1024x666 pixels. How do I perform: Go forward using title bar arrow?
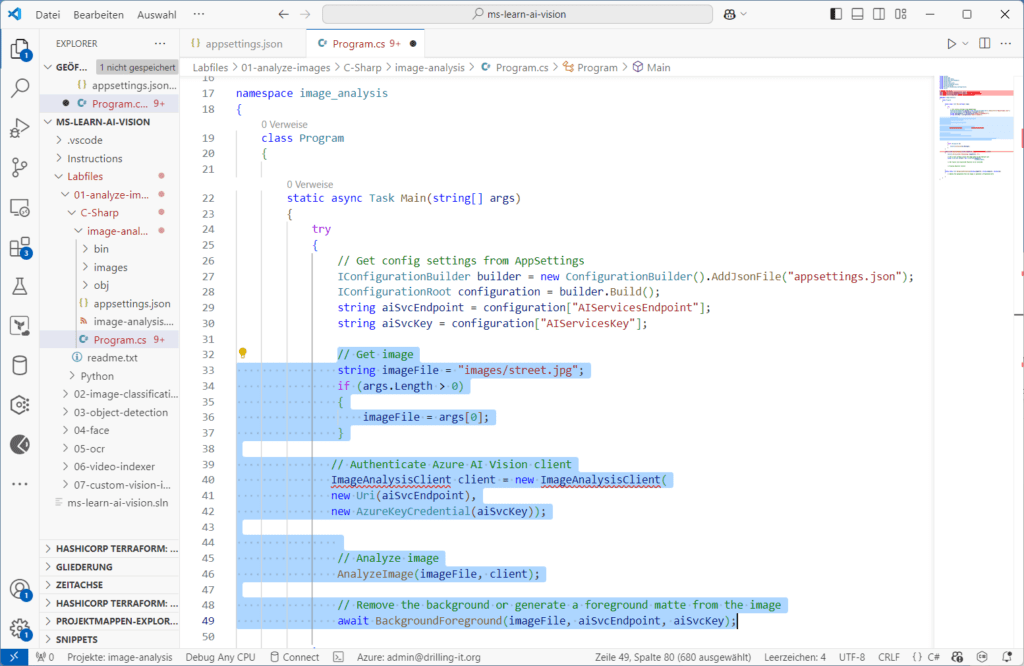point(305,14)
